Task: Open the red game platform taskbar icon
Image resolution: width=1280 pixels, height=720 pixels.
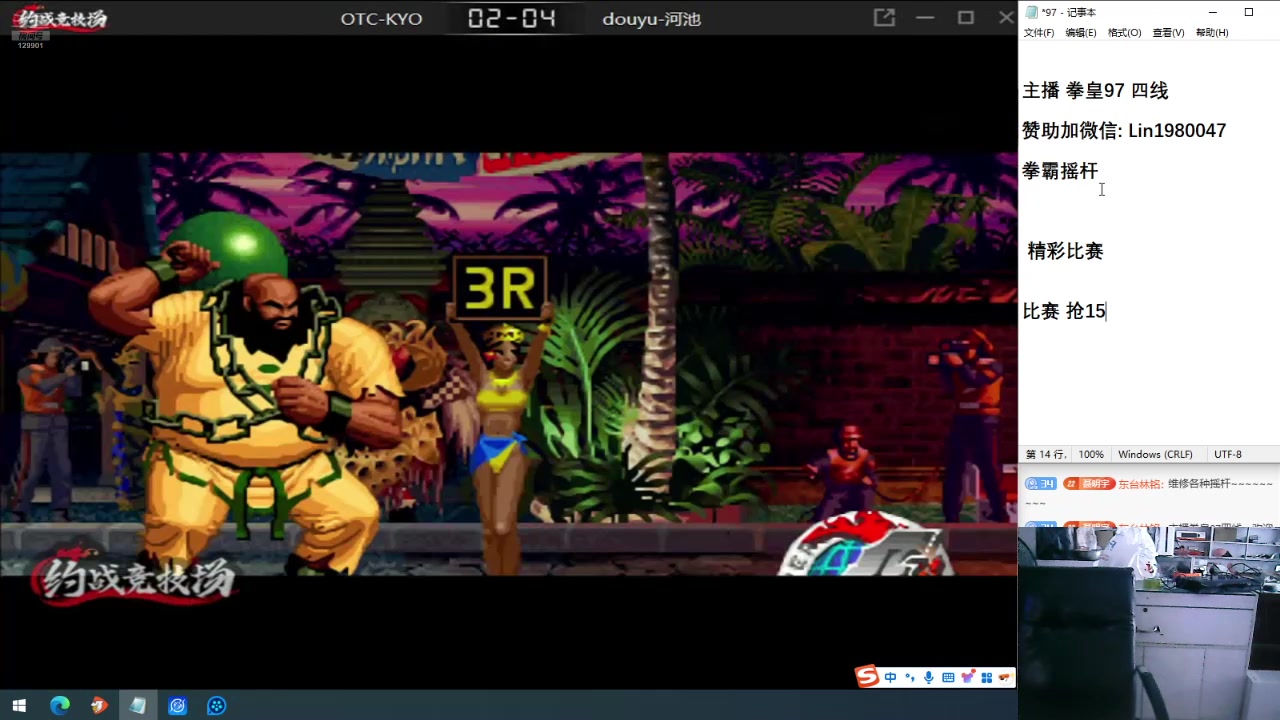Action: [x=98, y=706]
